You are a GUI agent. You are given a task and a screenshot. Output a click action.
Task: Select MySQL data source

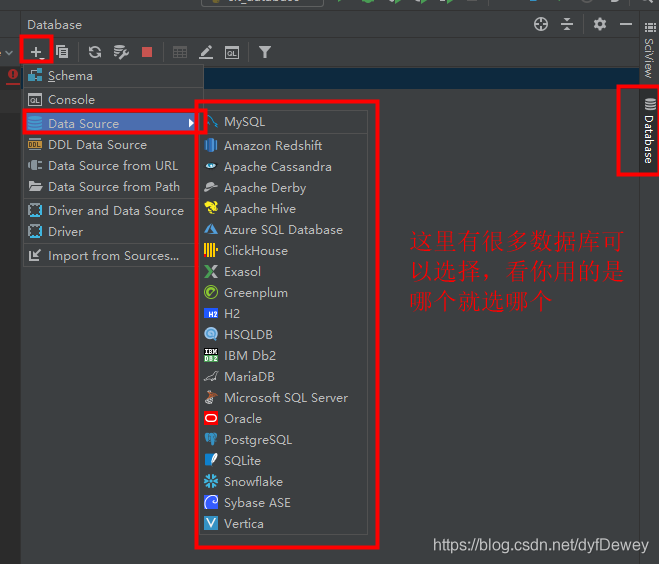pos(285,122)
